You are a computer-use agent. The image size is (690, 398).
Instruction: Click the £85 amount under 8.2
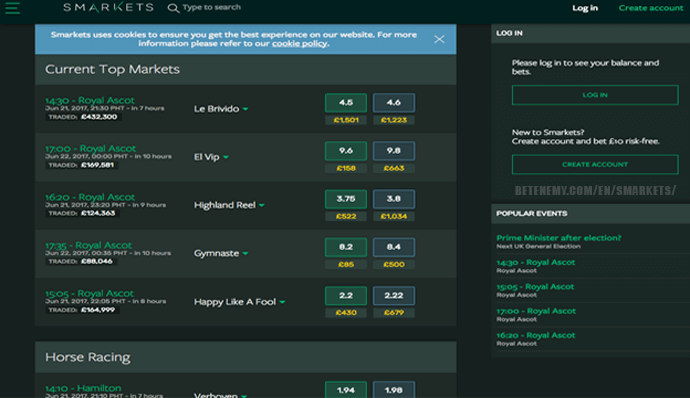pos(346,265)
